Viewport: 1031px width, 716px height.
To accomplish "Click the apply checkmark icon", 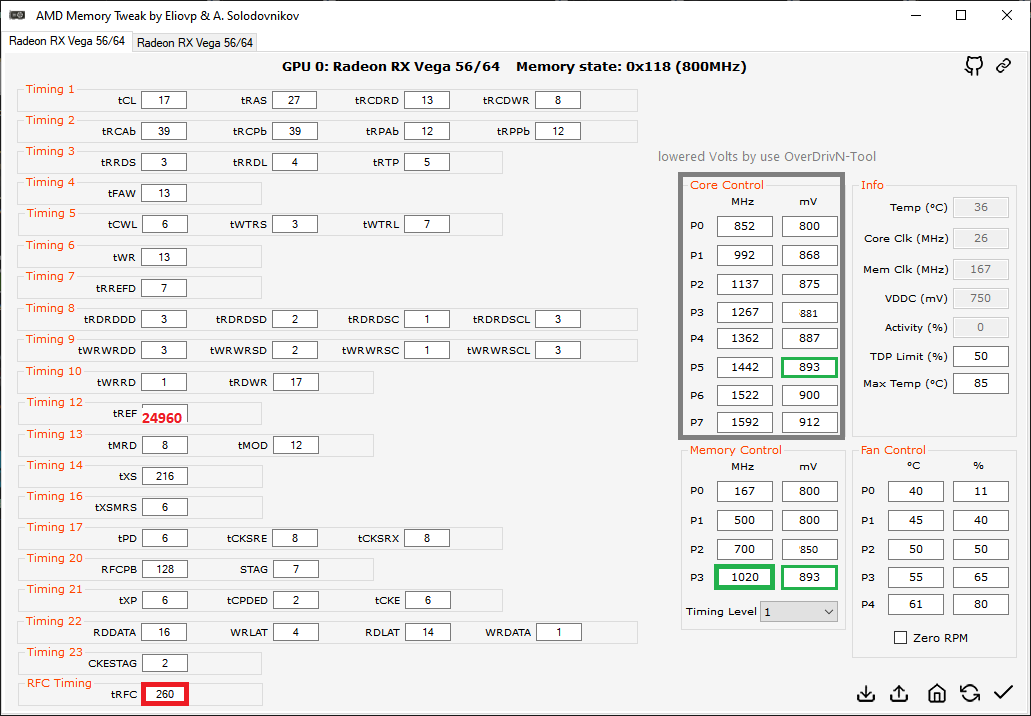I will 1003,692.
